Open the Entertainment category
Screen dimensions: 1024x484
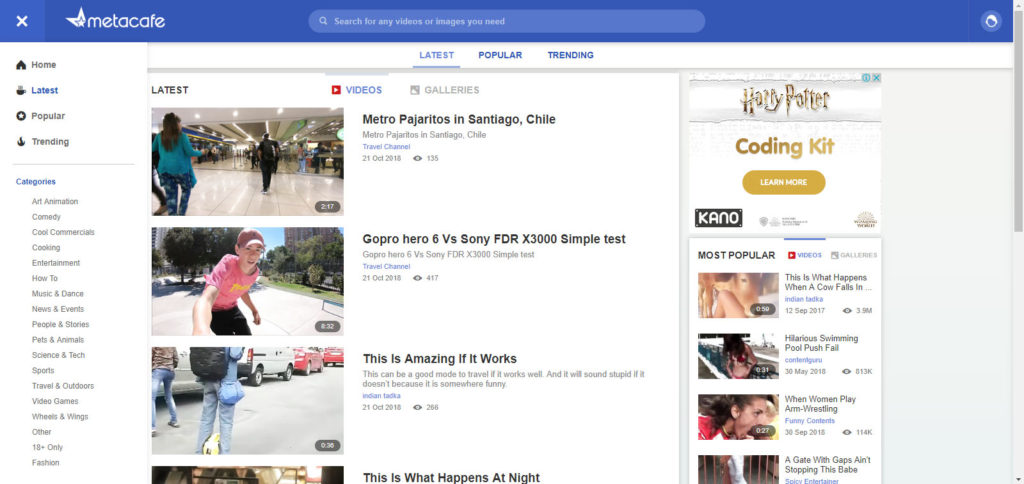[x=56, y=263]
